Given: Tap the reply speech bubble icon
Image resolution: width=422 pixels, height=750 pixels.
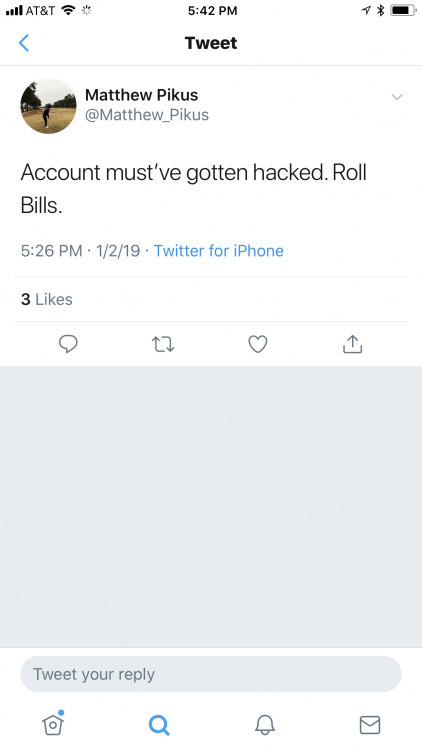Looking at the screenshot, I should (x=68, y=344).
